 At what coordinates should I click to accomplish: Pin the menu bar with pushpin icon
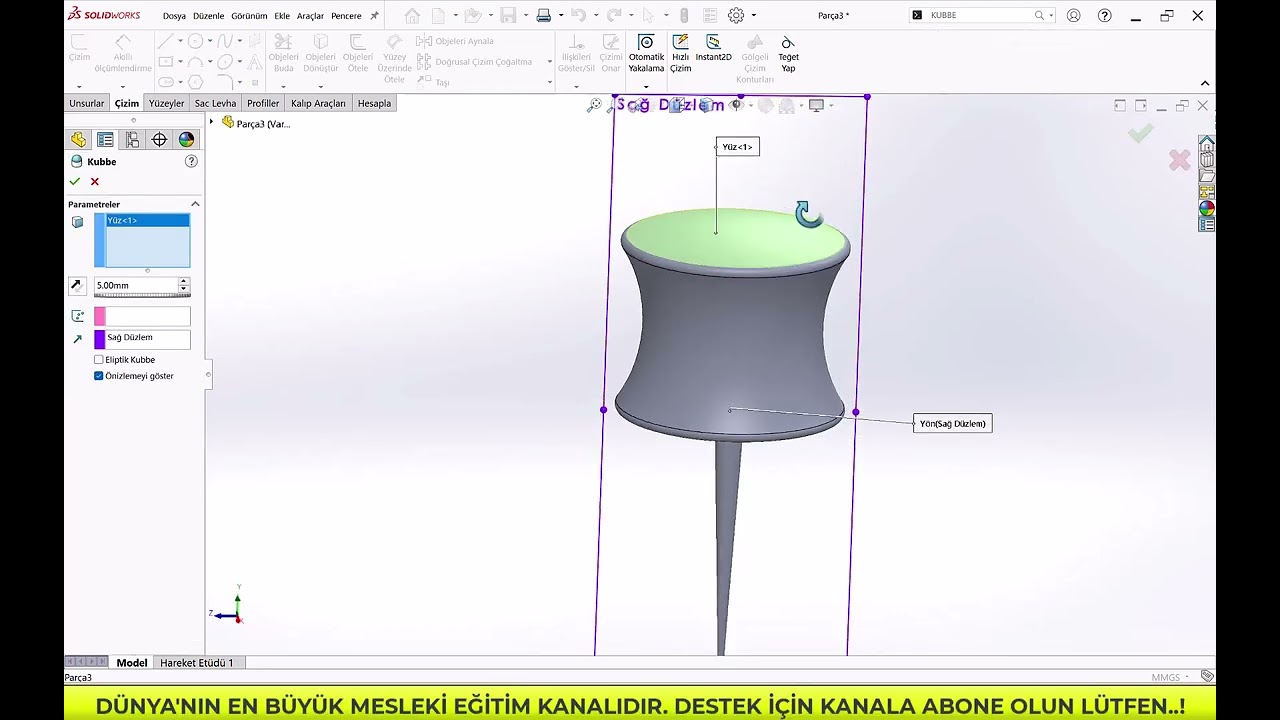(374, 15)
